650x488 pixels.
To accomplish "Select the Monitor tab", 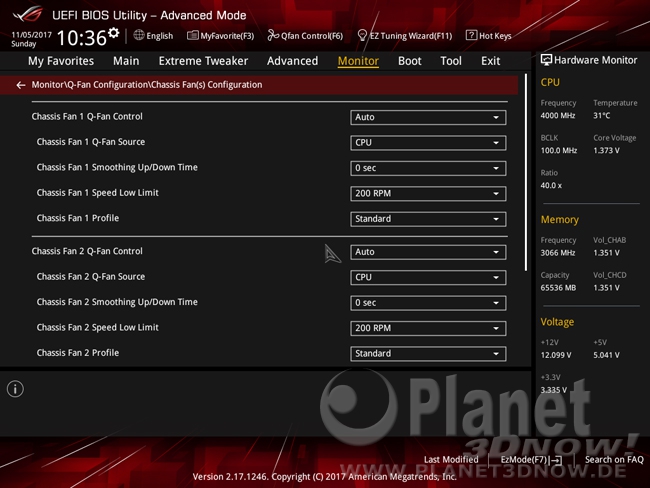I will [x=358, y=61].
